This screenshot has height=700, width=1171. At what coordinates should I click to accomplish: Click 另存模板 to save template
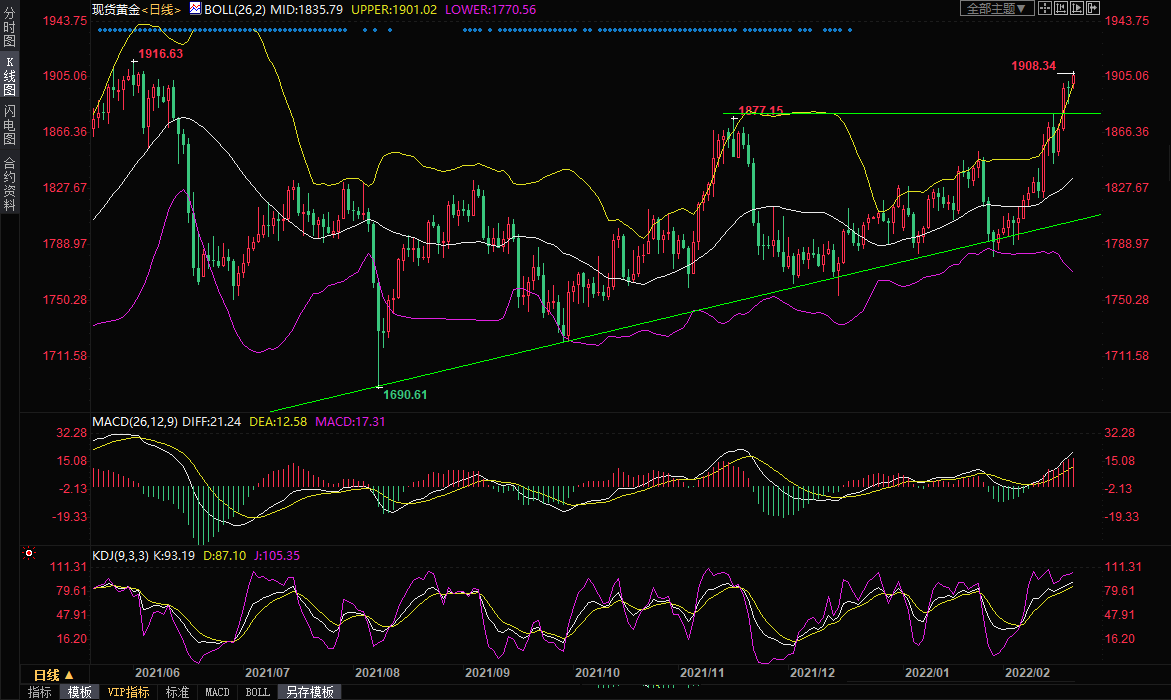308,692
